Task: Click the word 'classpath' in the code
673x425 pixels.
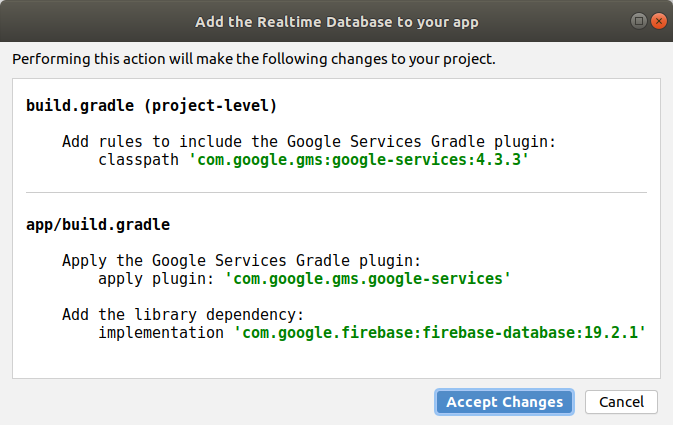Action: pos(139,159)
